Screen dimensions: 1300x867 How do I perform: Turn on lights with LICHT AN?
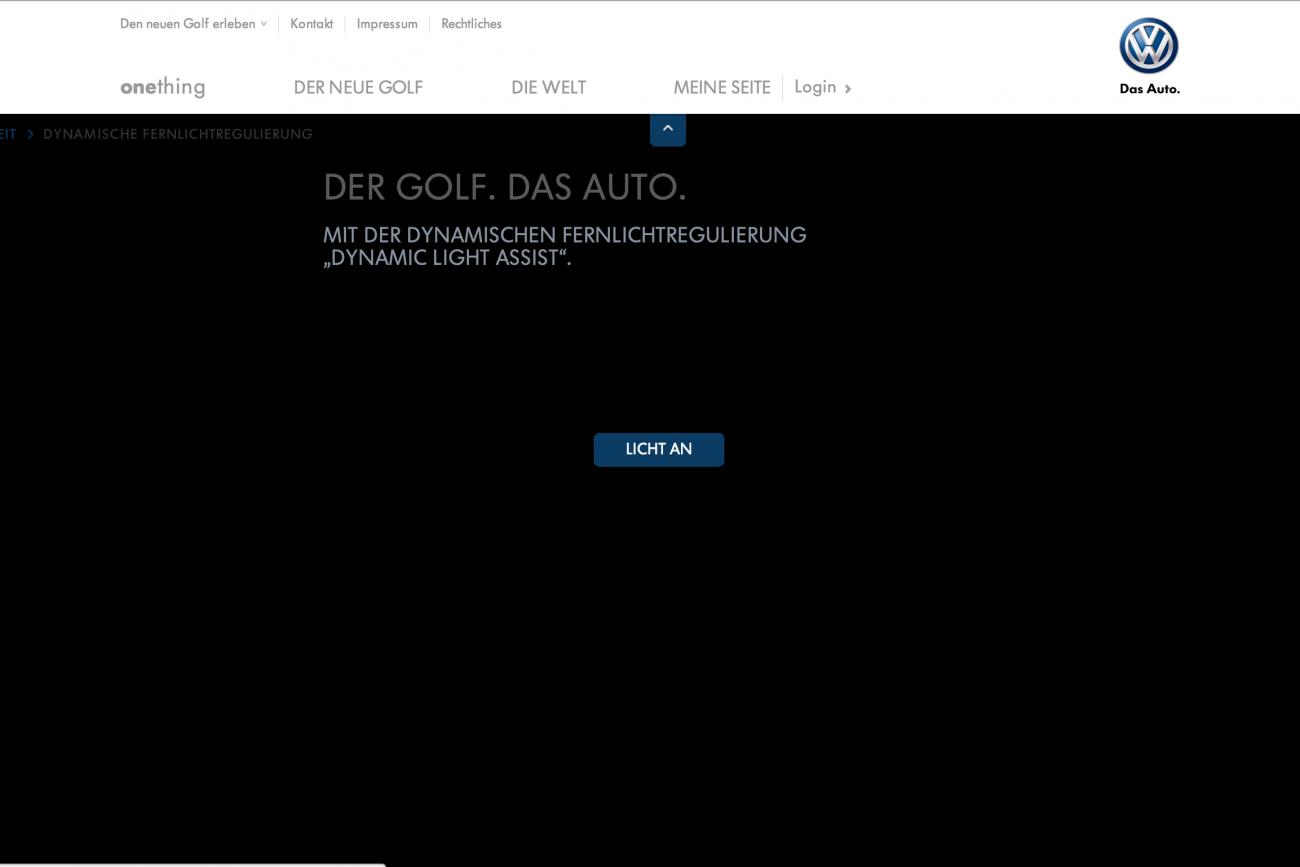click(658, 450)
